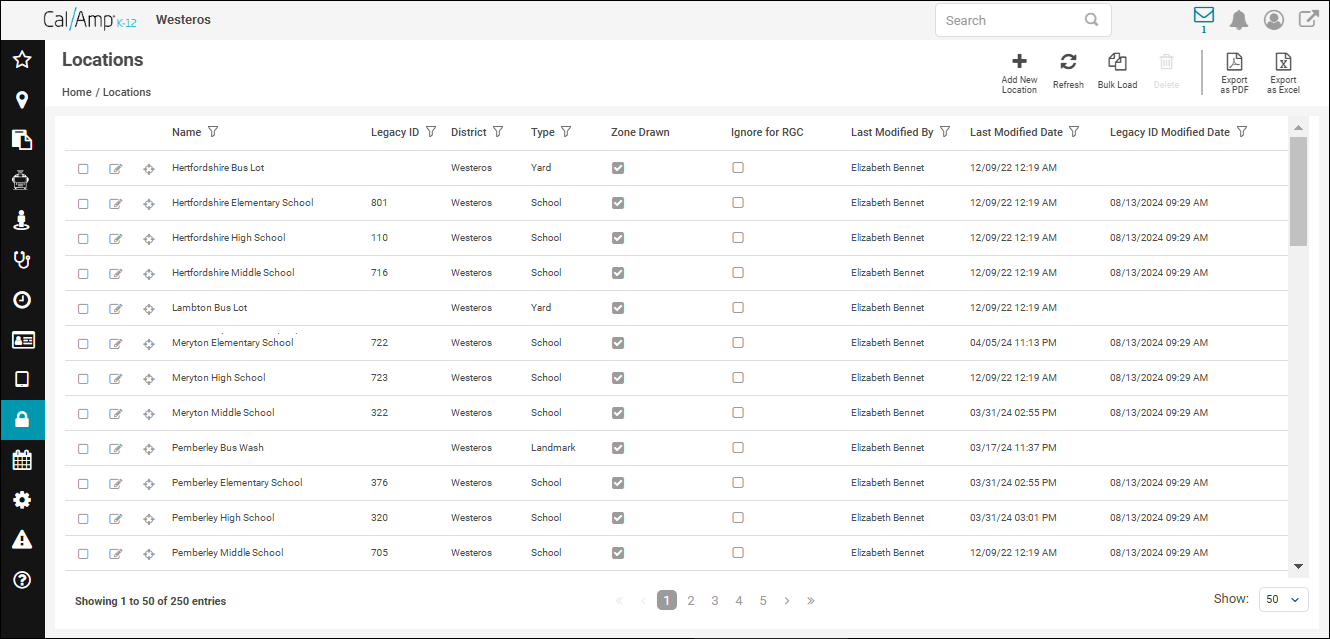
Task: Toggle Ignore for RGC for Hertfordshire Bus Lot
Action: tap(738, 168)
